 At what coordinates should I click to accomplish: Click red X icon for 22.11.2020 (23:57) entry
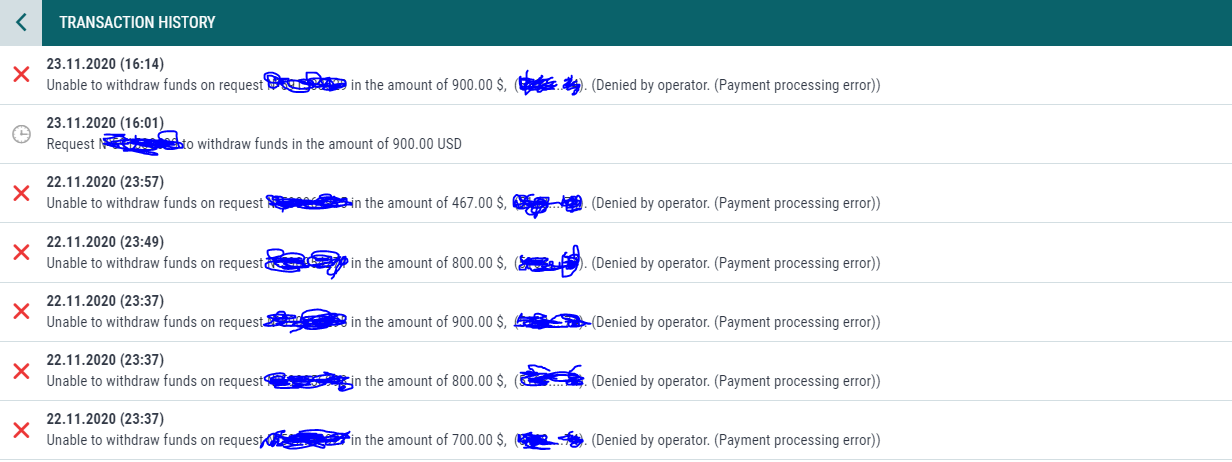point(21,193)
